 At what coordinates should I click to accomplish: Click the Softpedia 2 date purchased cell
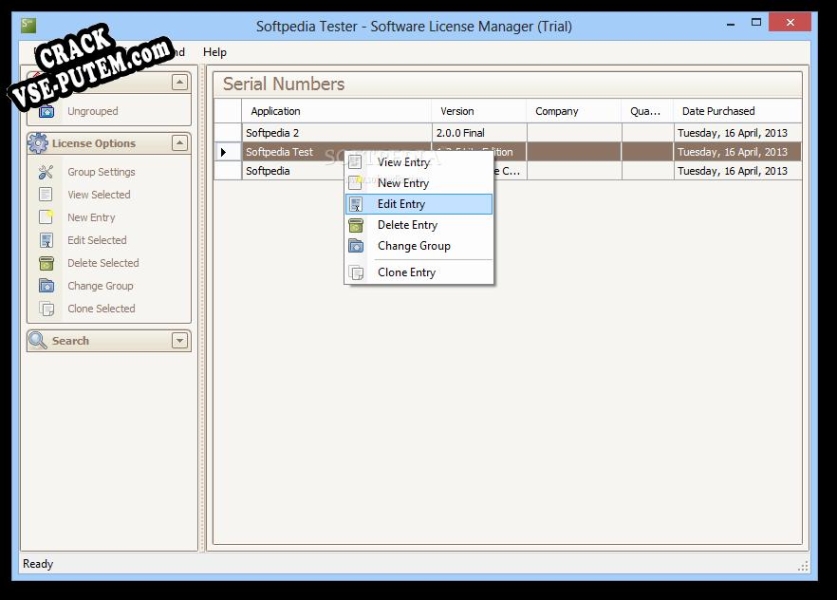(738, 133)
